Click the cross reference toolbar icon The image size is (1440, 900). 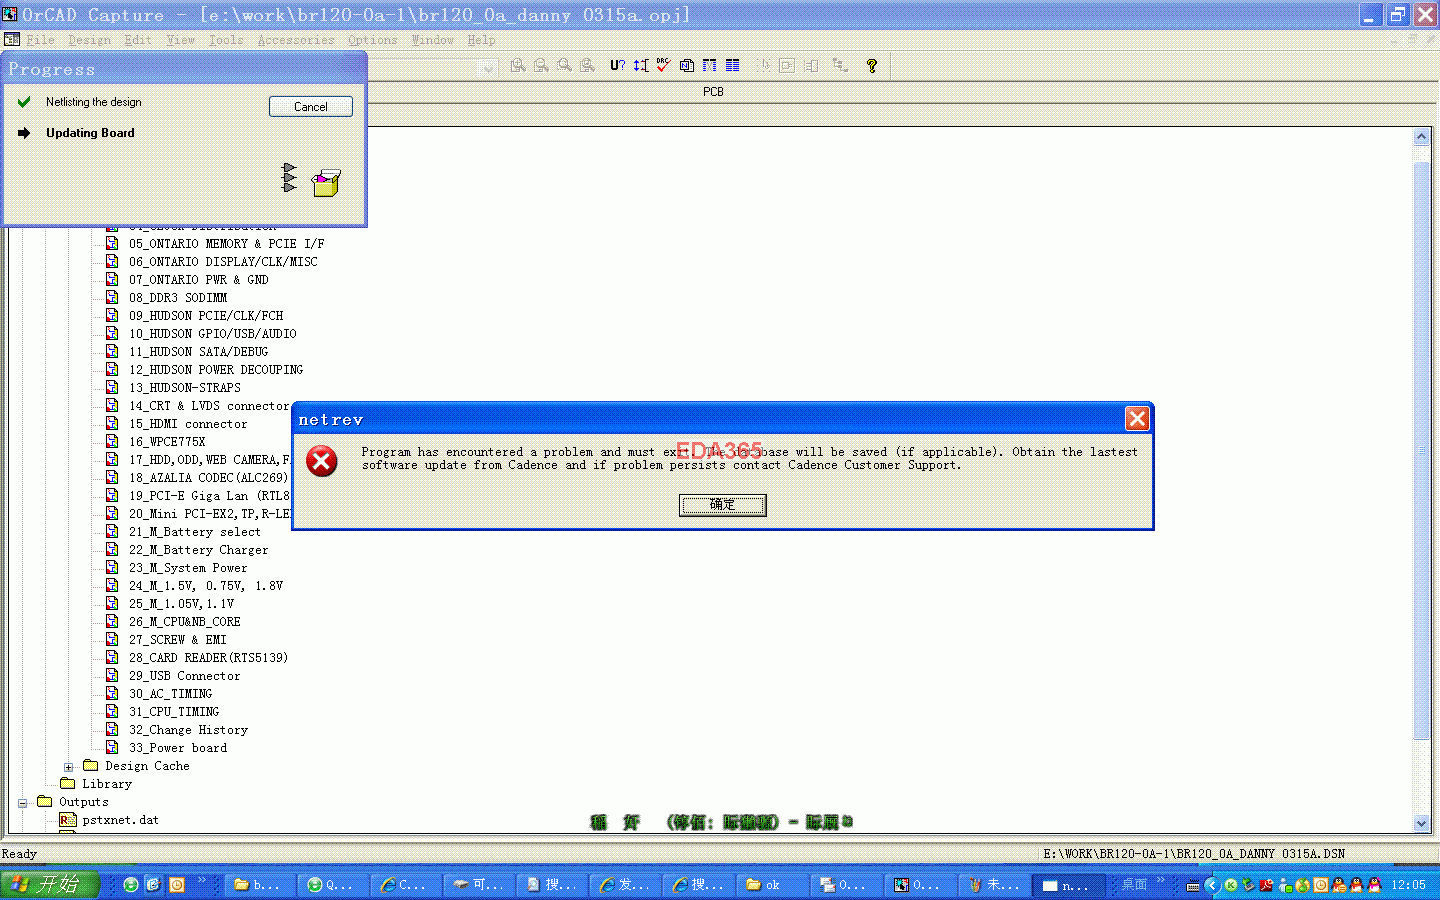point(709,65)
